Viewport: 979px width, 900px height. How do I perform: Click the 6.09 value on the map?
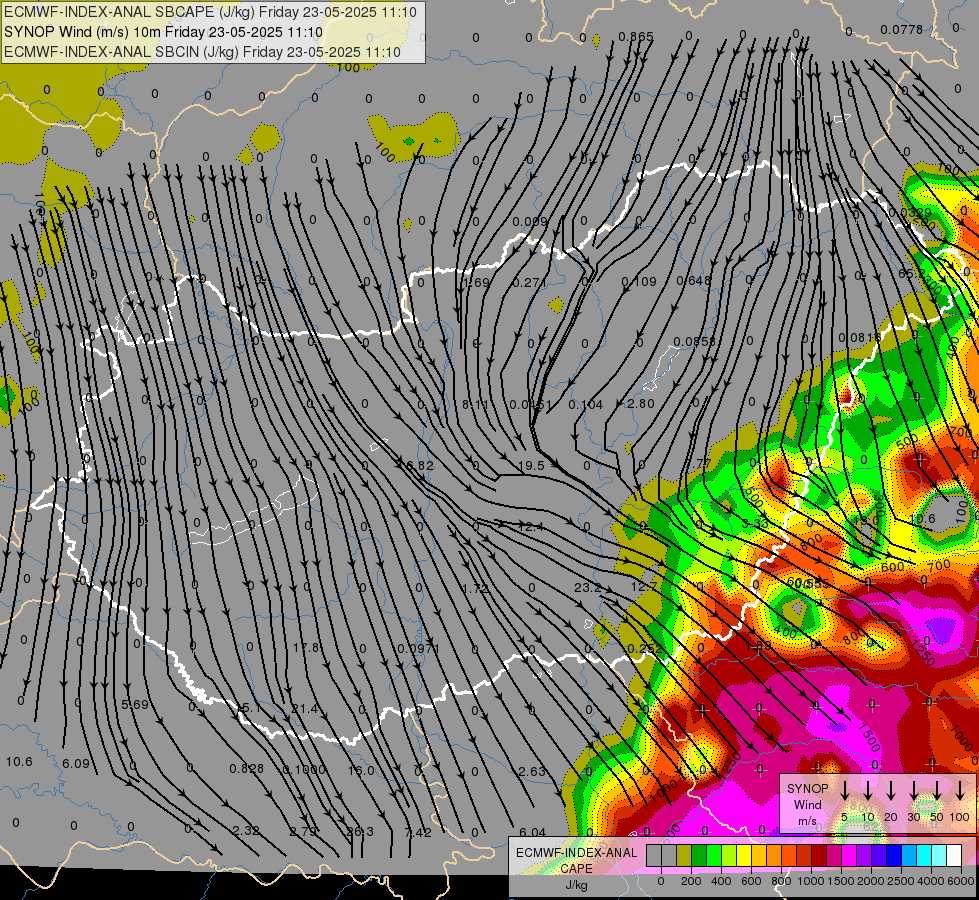76,763
